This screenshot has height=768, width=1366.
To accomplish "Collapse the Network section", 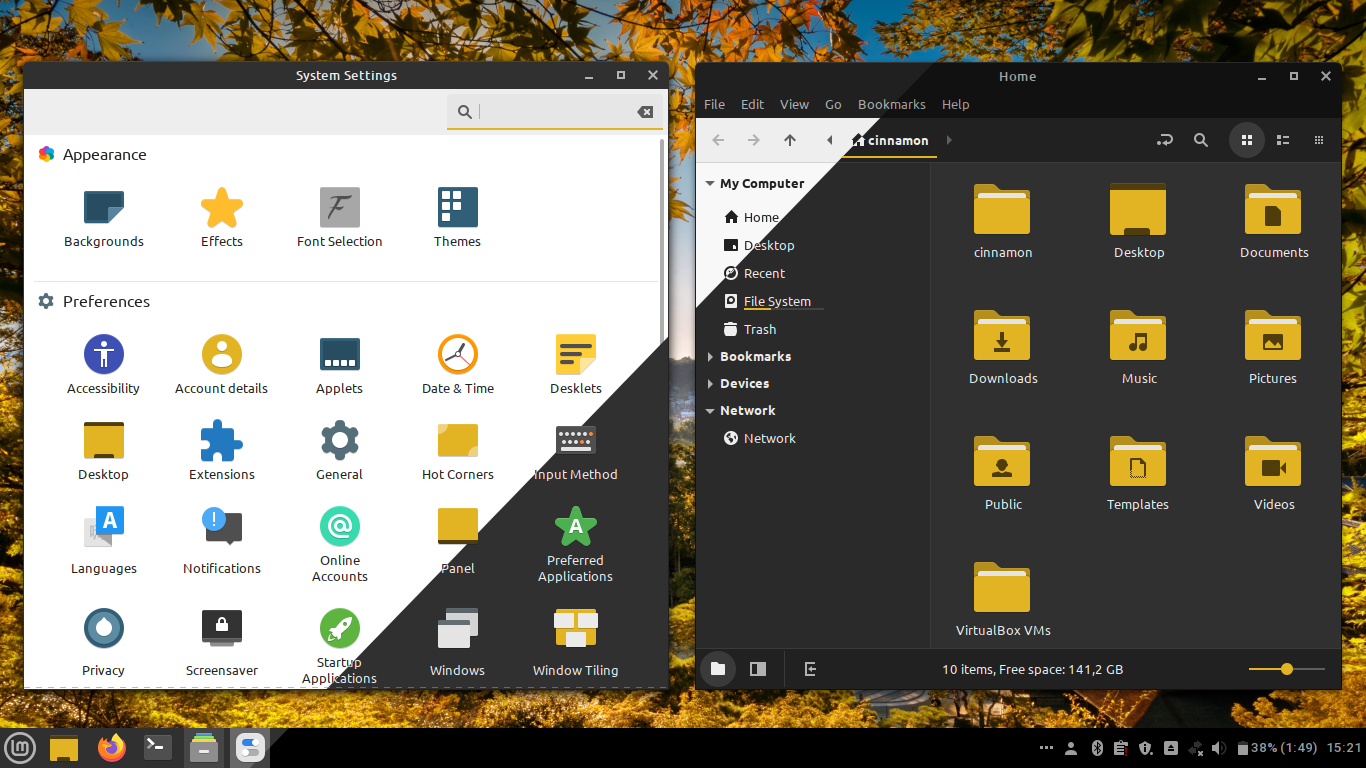I will 710,411.
